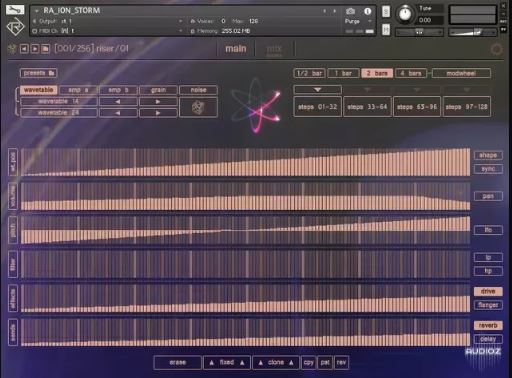Toggle the pan button
This screenshot has width=512, height=378.
488,196
